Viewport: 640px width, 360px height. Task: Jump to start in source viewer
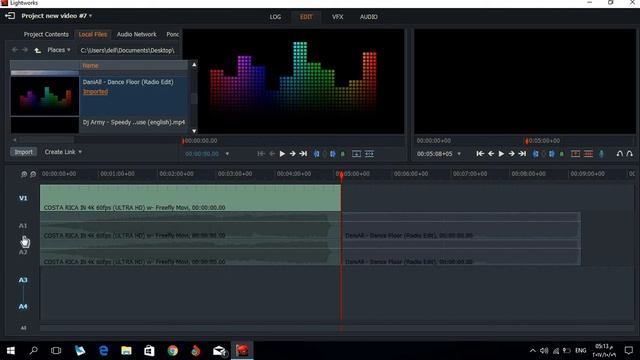(x=261, y=154)
